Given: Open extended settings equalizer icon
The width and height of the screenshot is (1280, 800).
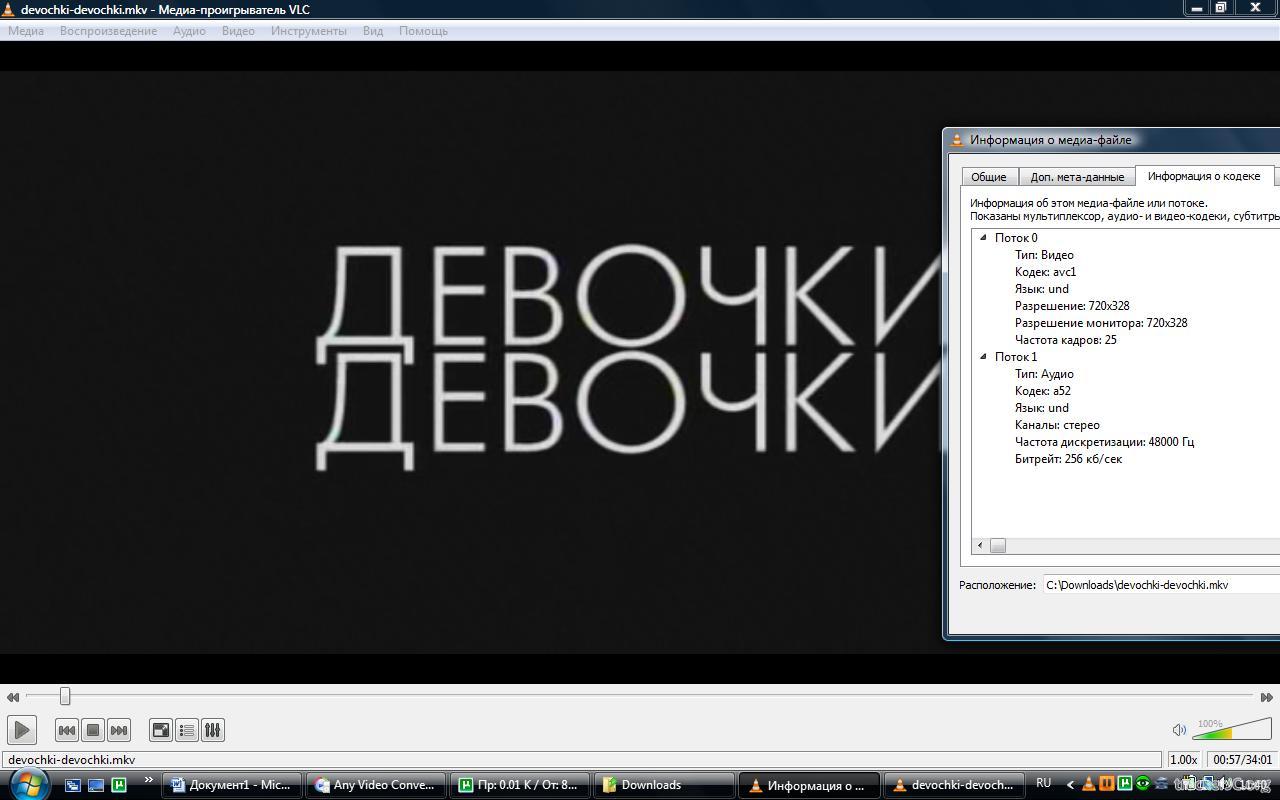Looking at the screenshot, I should click(213, 730).
